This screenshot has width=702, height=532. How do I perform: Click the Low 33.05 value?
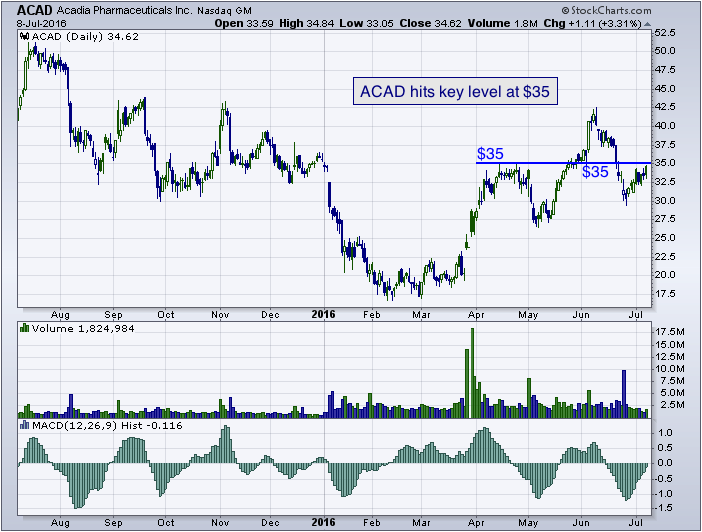[366, 23]
